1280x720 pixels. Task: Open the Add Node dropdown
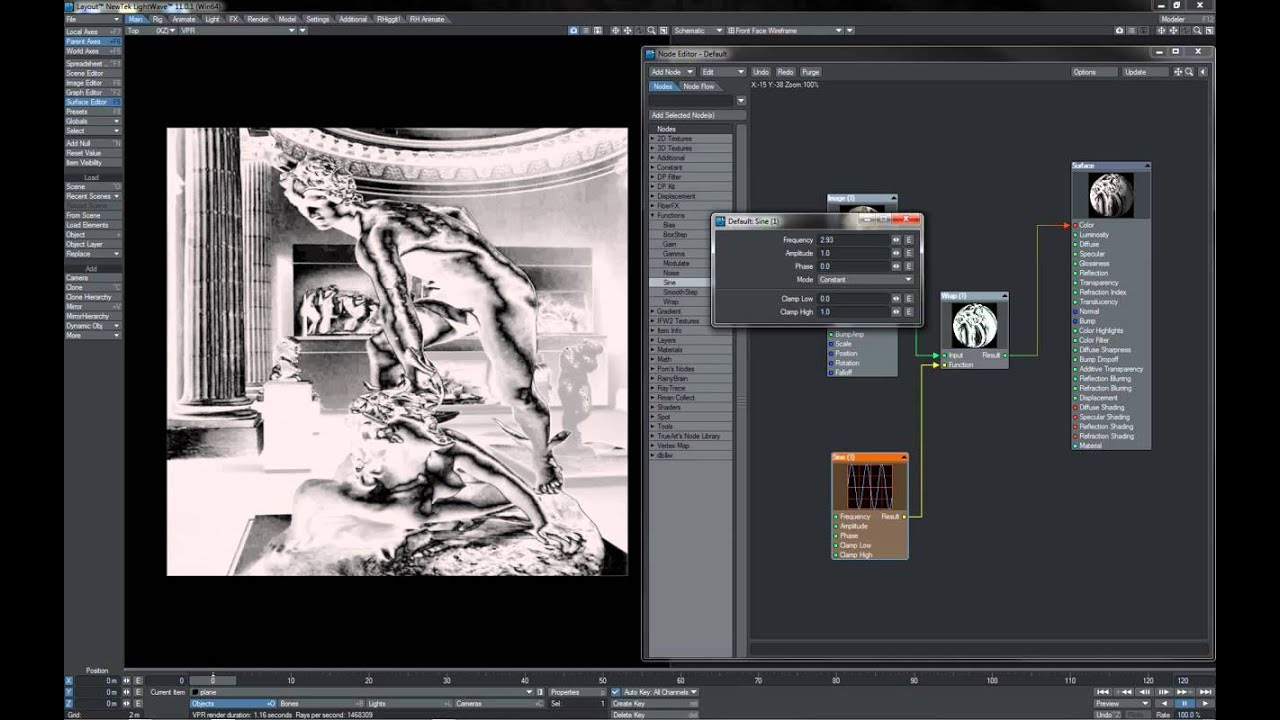point(671,72)
